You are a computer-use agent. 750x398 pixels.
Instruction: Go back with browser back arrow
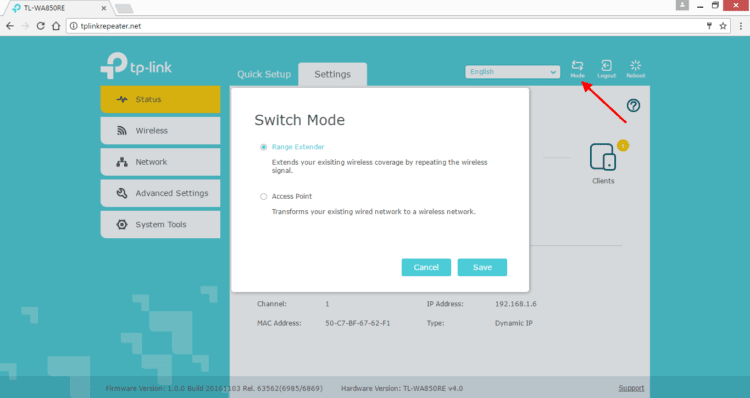(x=10, y=26)
